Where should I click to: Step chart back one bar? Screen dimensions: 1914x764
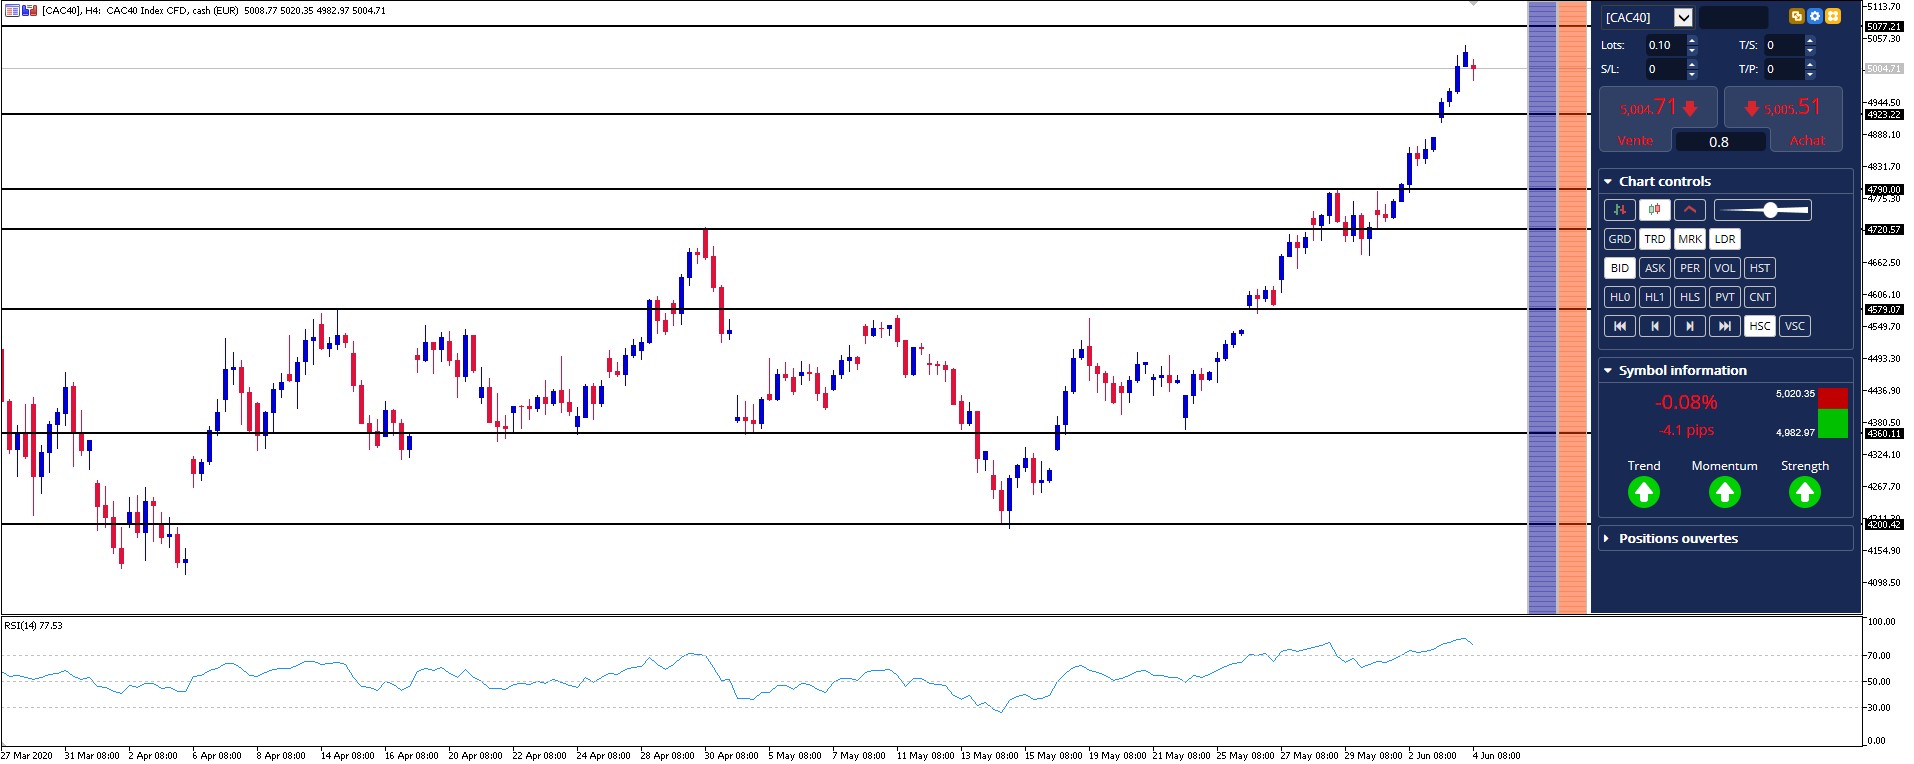[x=1654, y=326]
